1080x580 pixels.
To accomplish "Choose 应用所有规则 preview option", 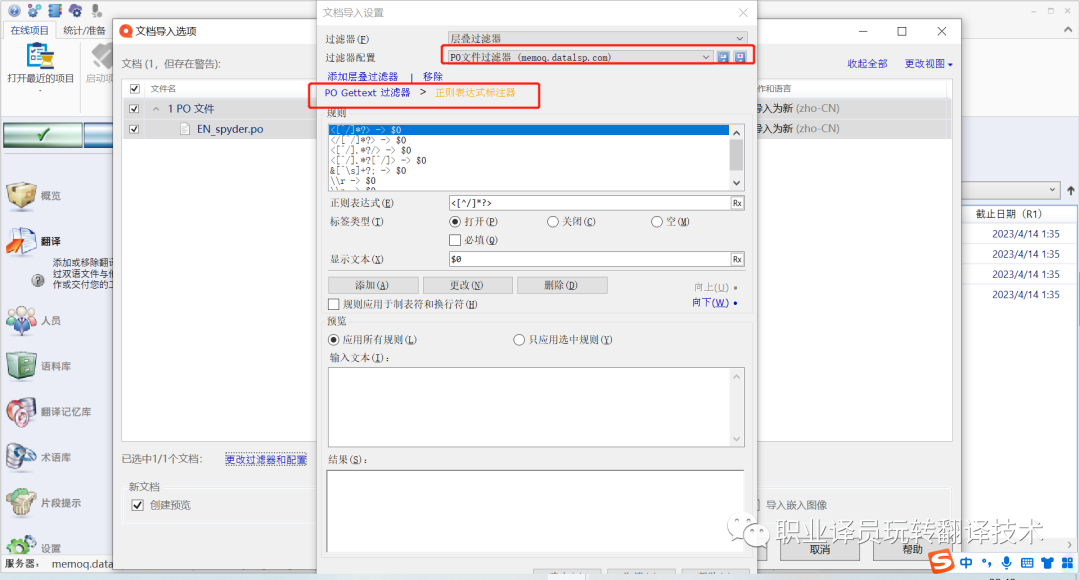I will tap(333, 340).
